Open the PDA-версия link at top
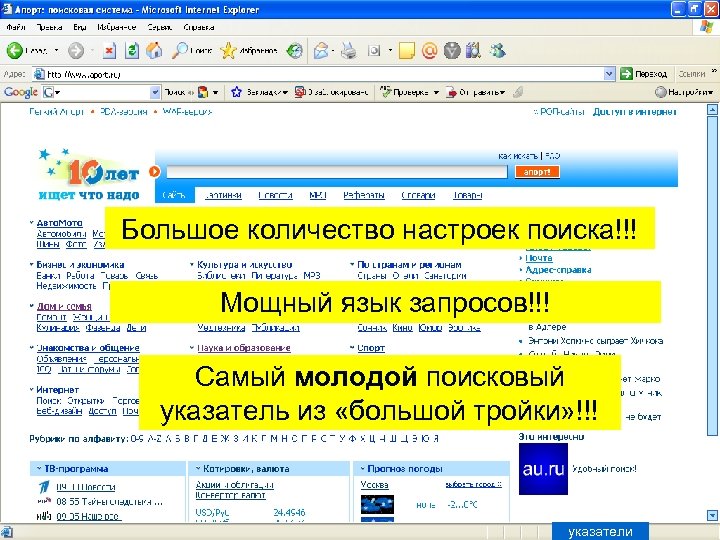This screenshot has height=540, width=720. click(x=124, y=112)
